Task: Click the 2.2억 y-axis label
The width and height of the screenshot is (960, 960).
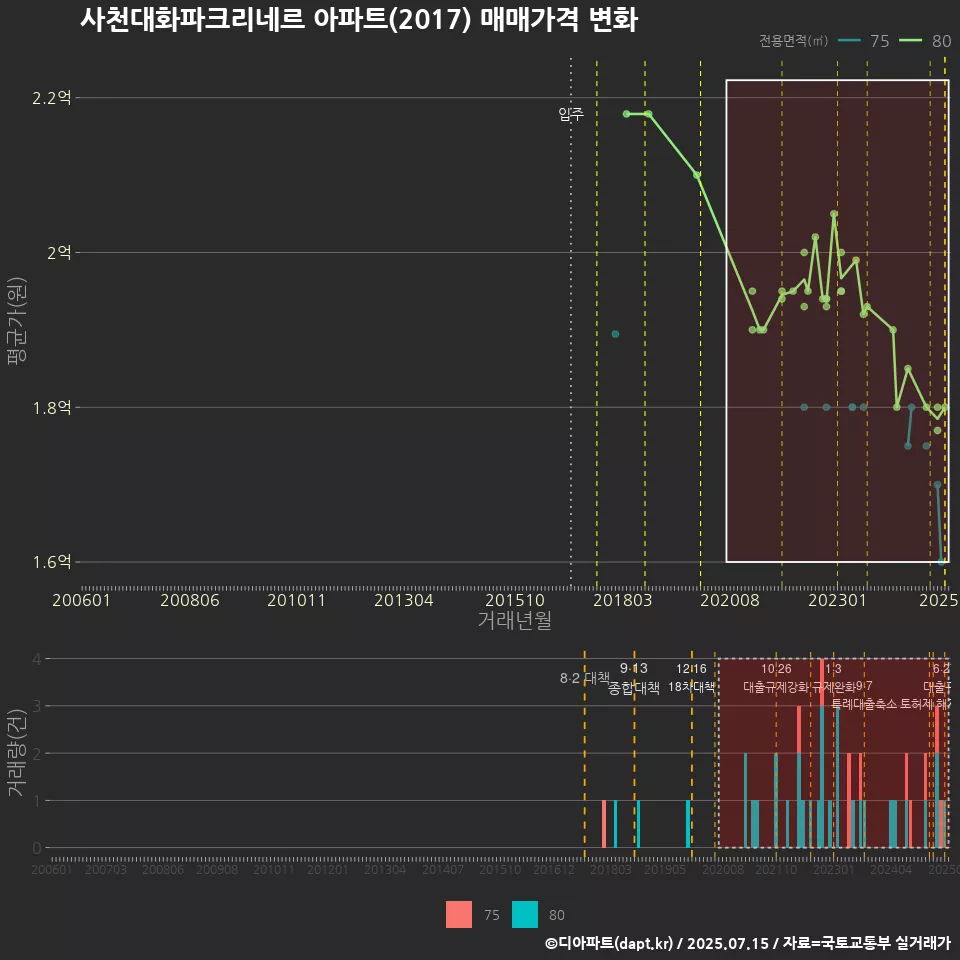Action: [x=51, y=97]
